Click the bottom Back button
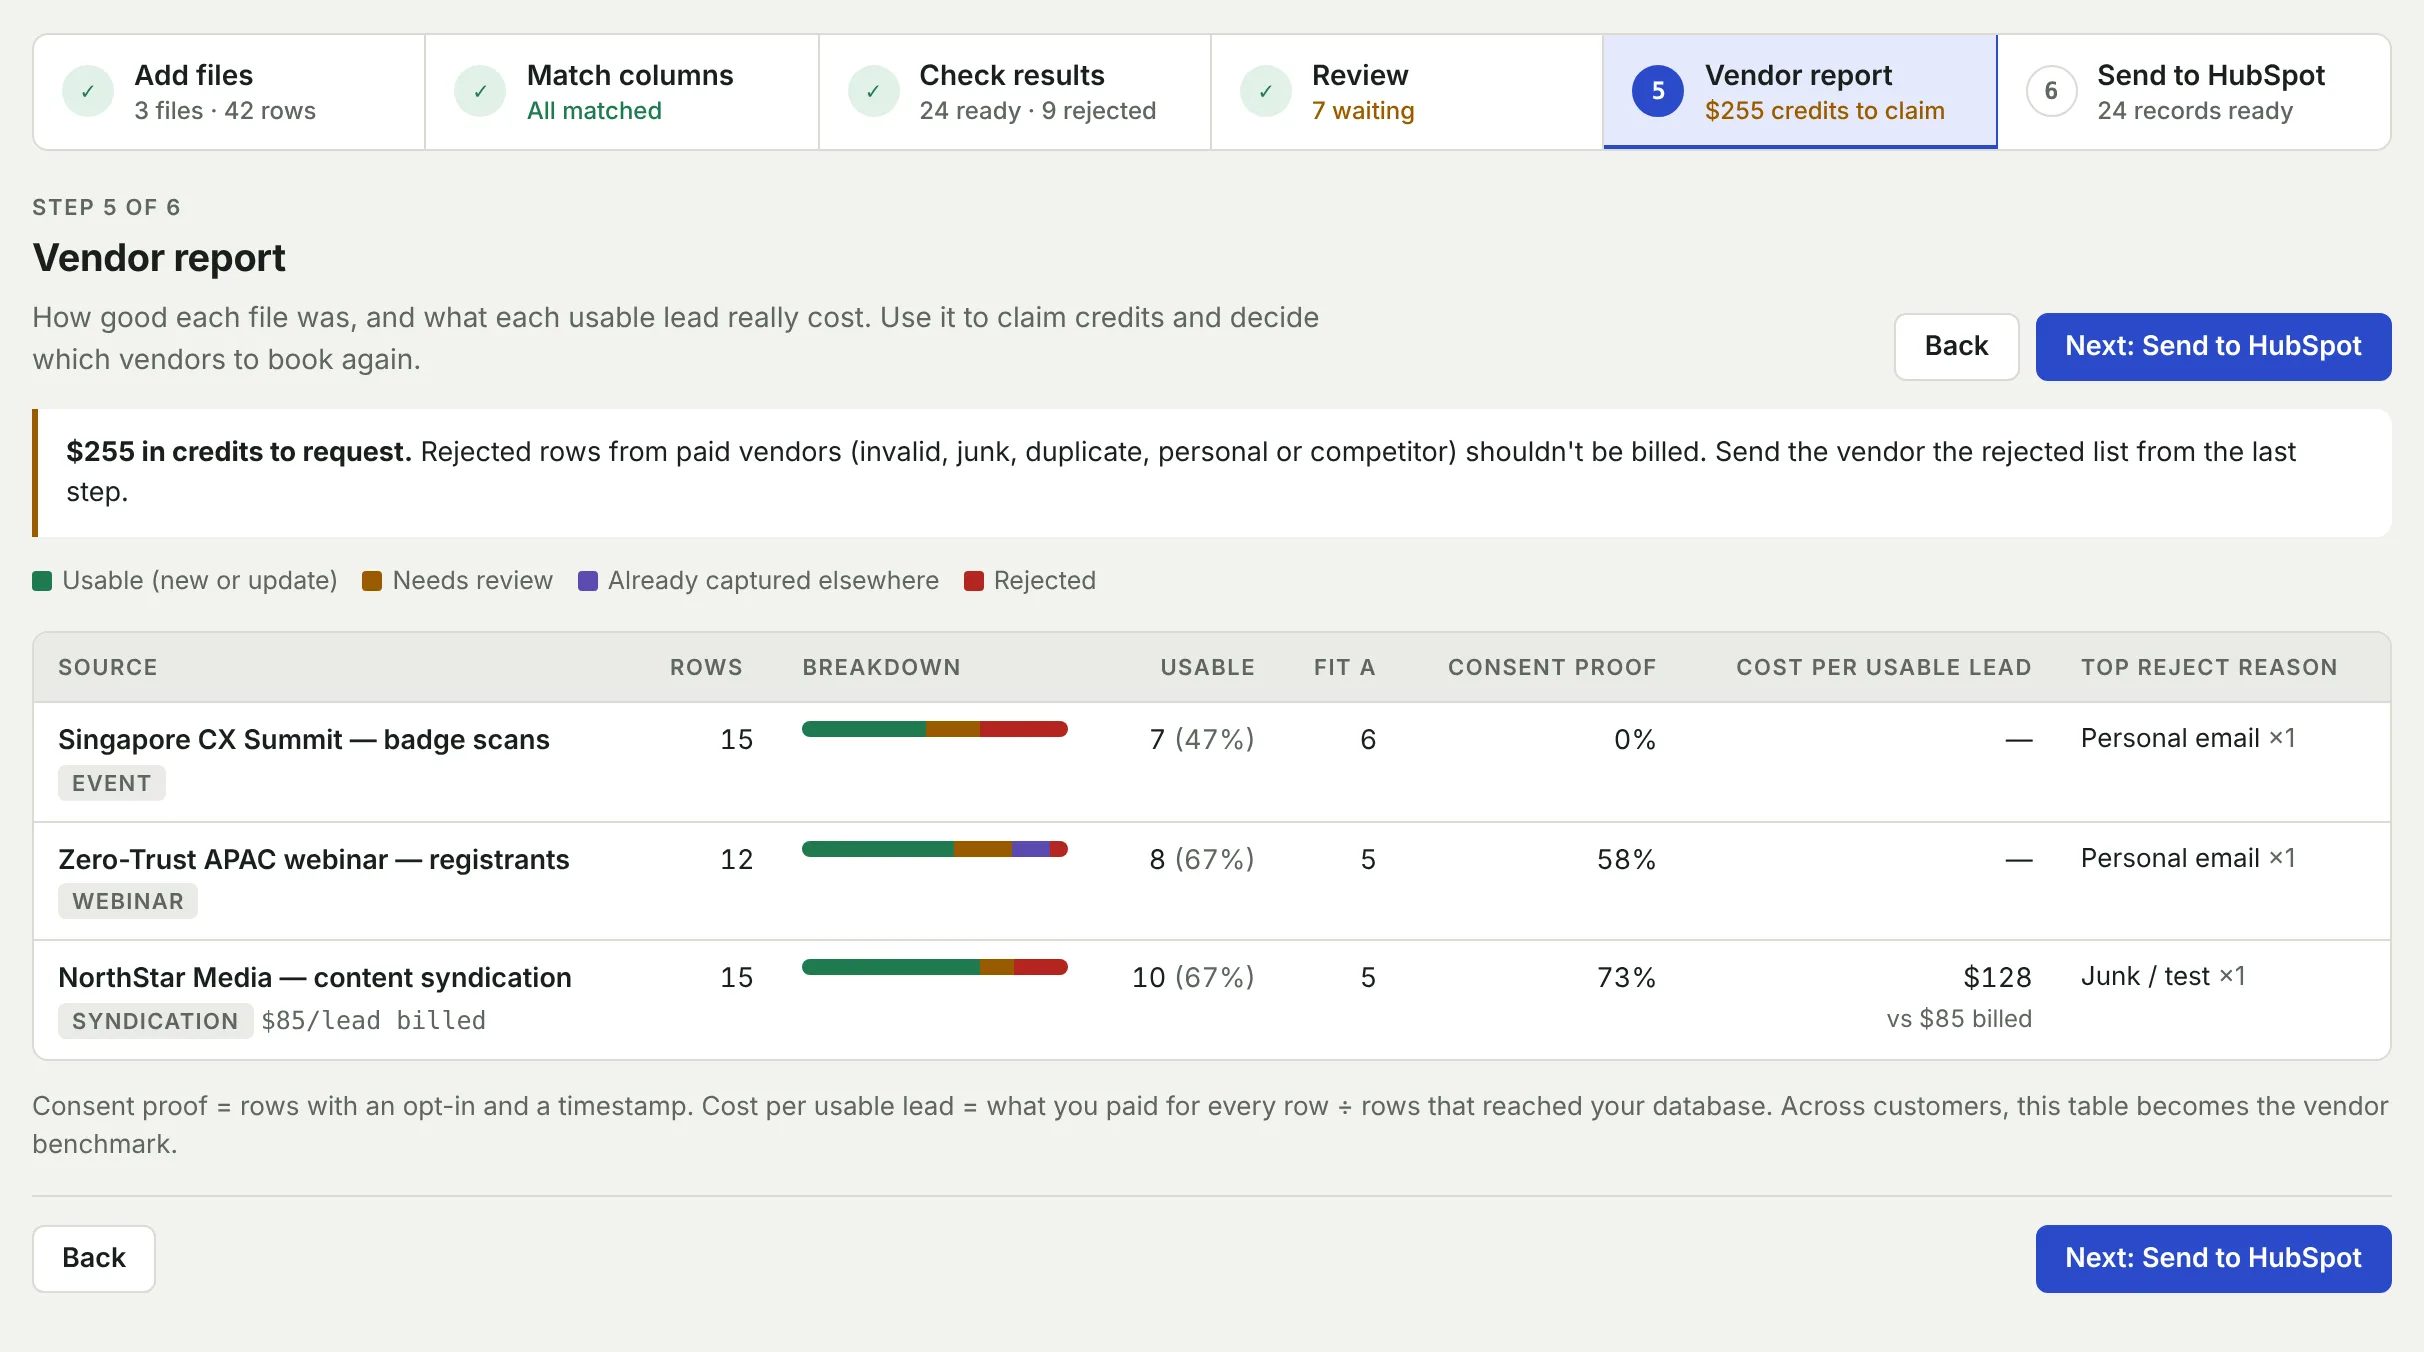The height and width of the screenshot is (1352, 2424). pos(94,1258)
